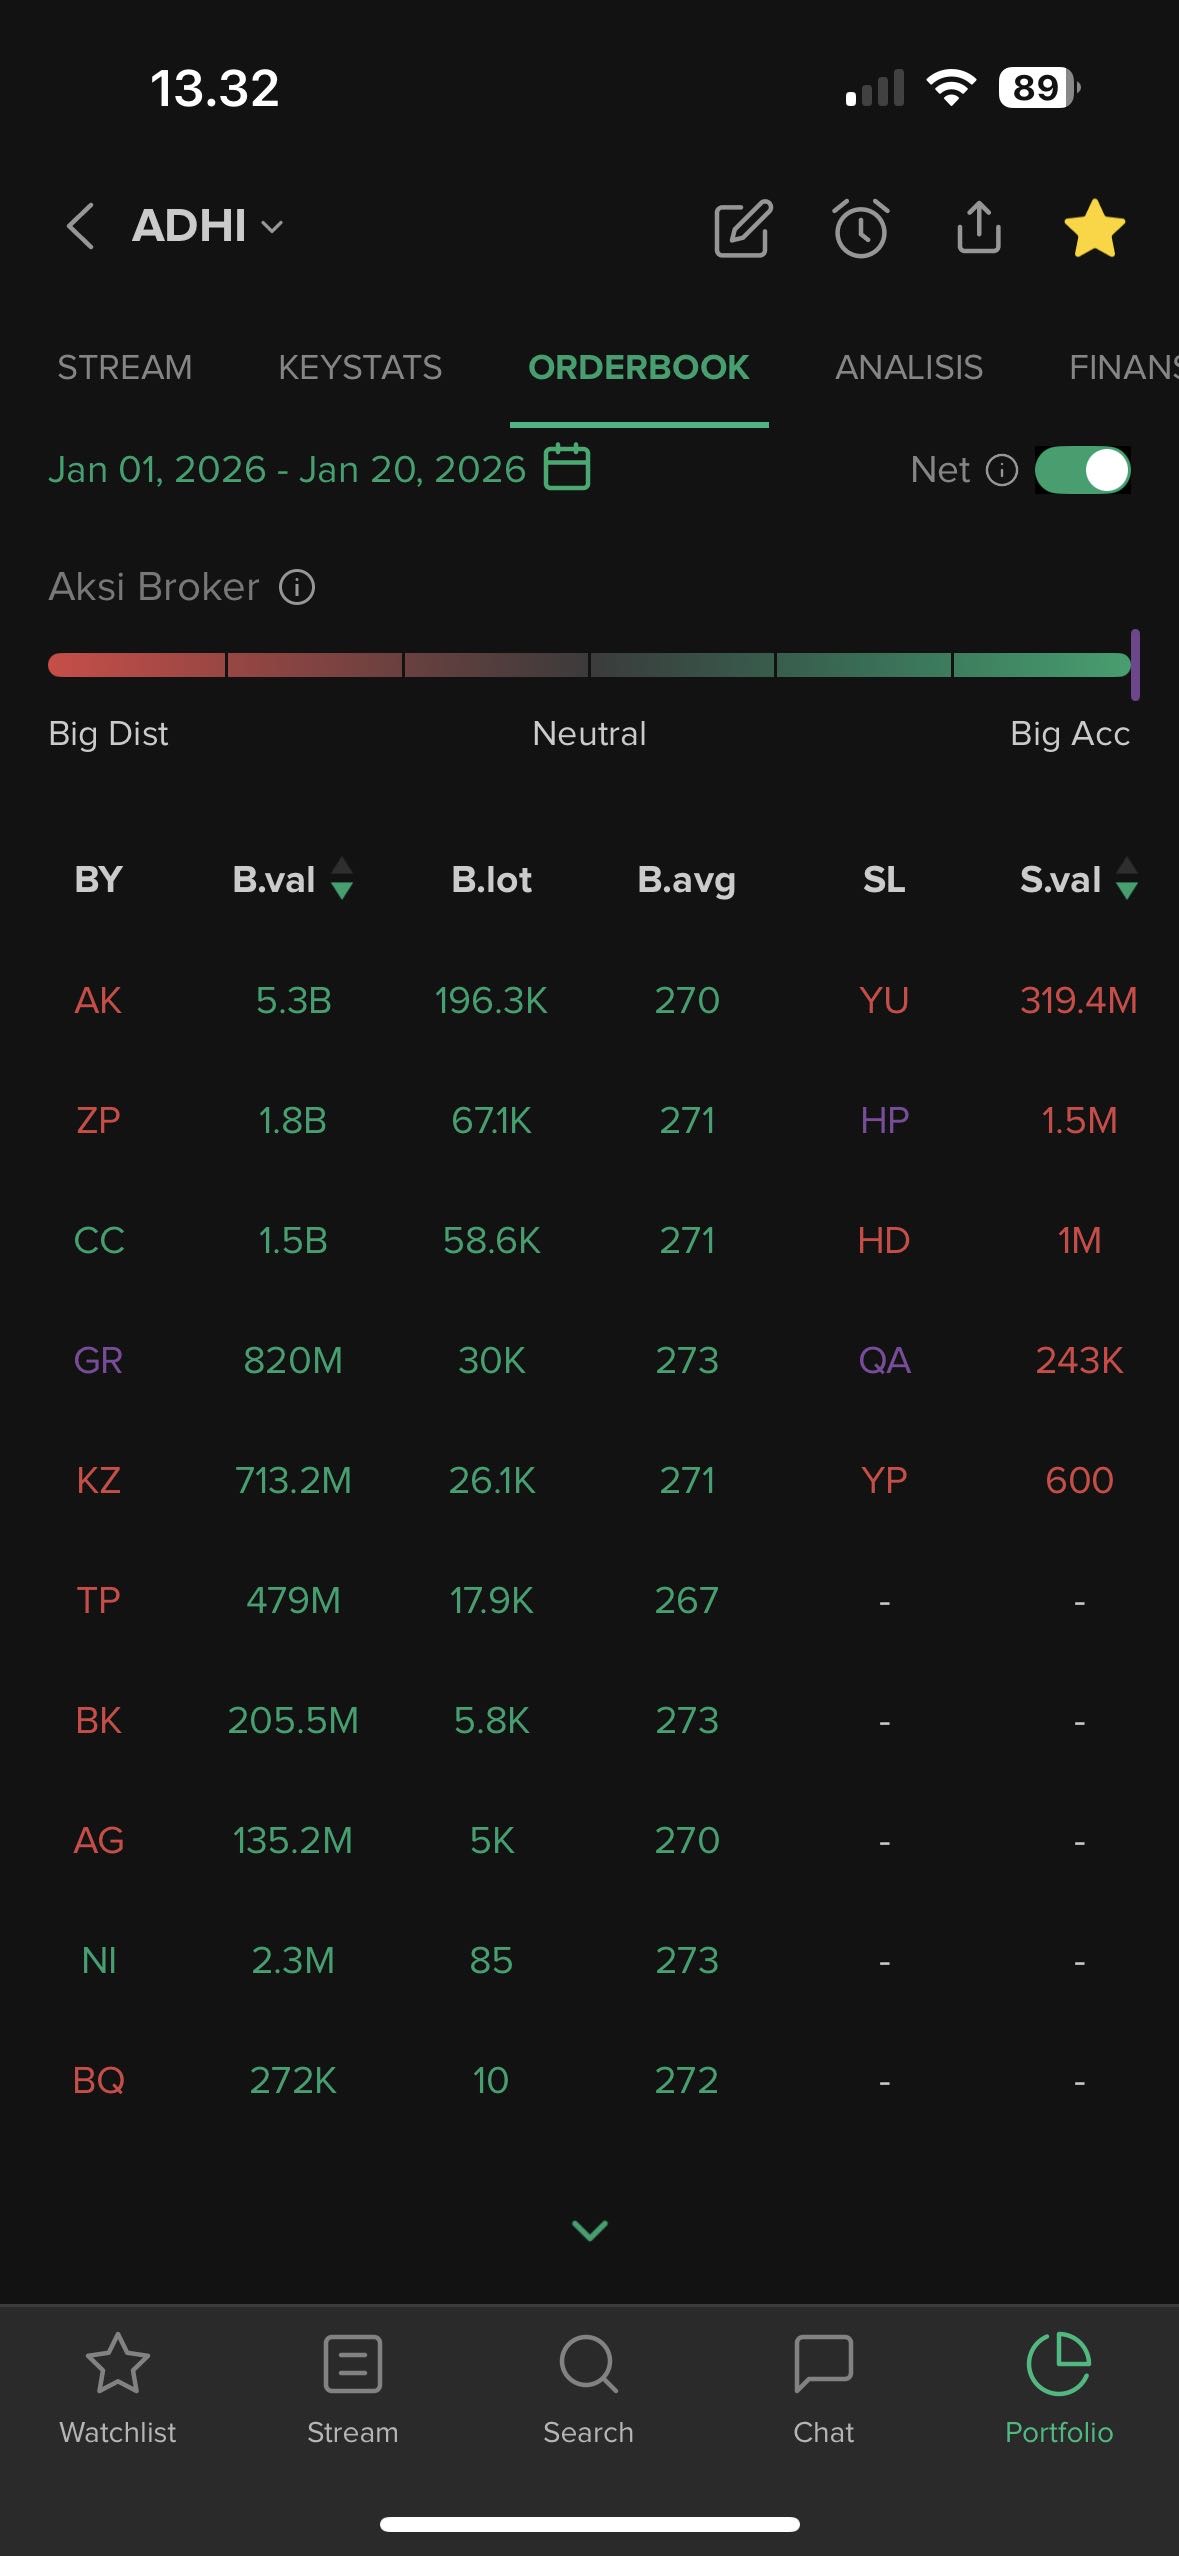Set a price alert with alarm icon
The image size is (1179, 2556).
(861, 228)
